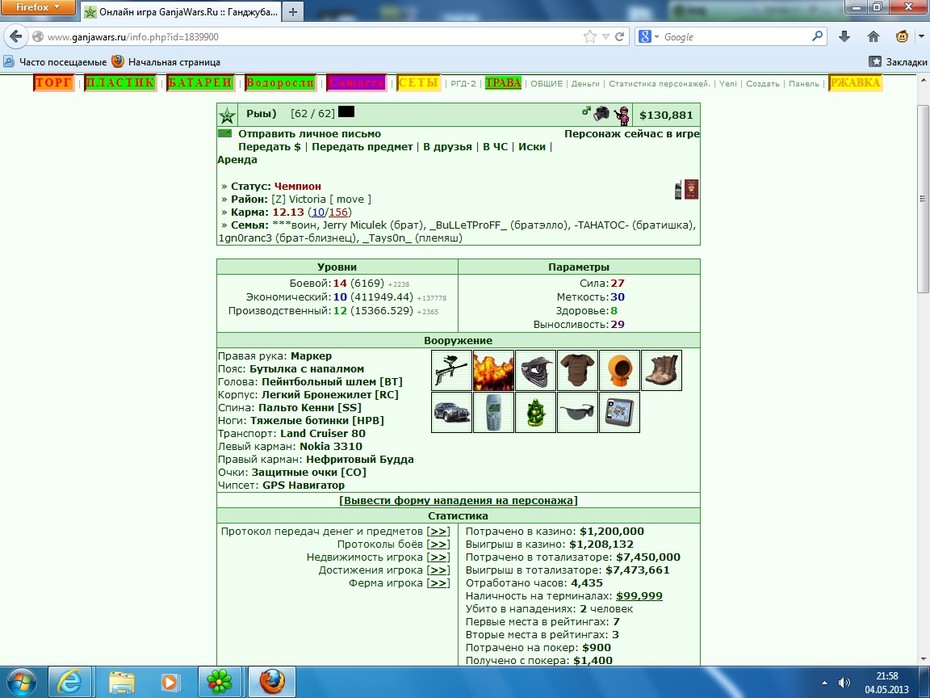The height and width of the screenshot is (698, 930).
Task: Open Internet Explorer from taskbar
Action: coord(69,682)
